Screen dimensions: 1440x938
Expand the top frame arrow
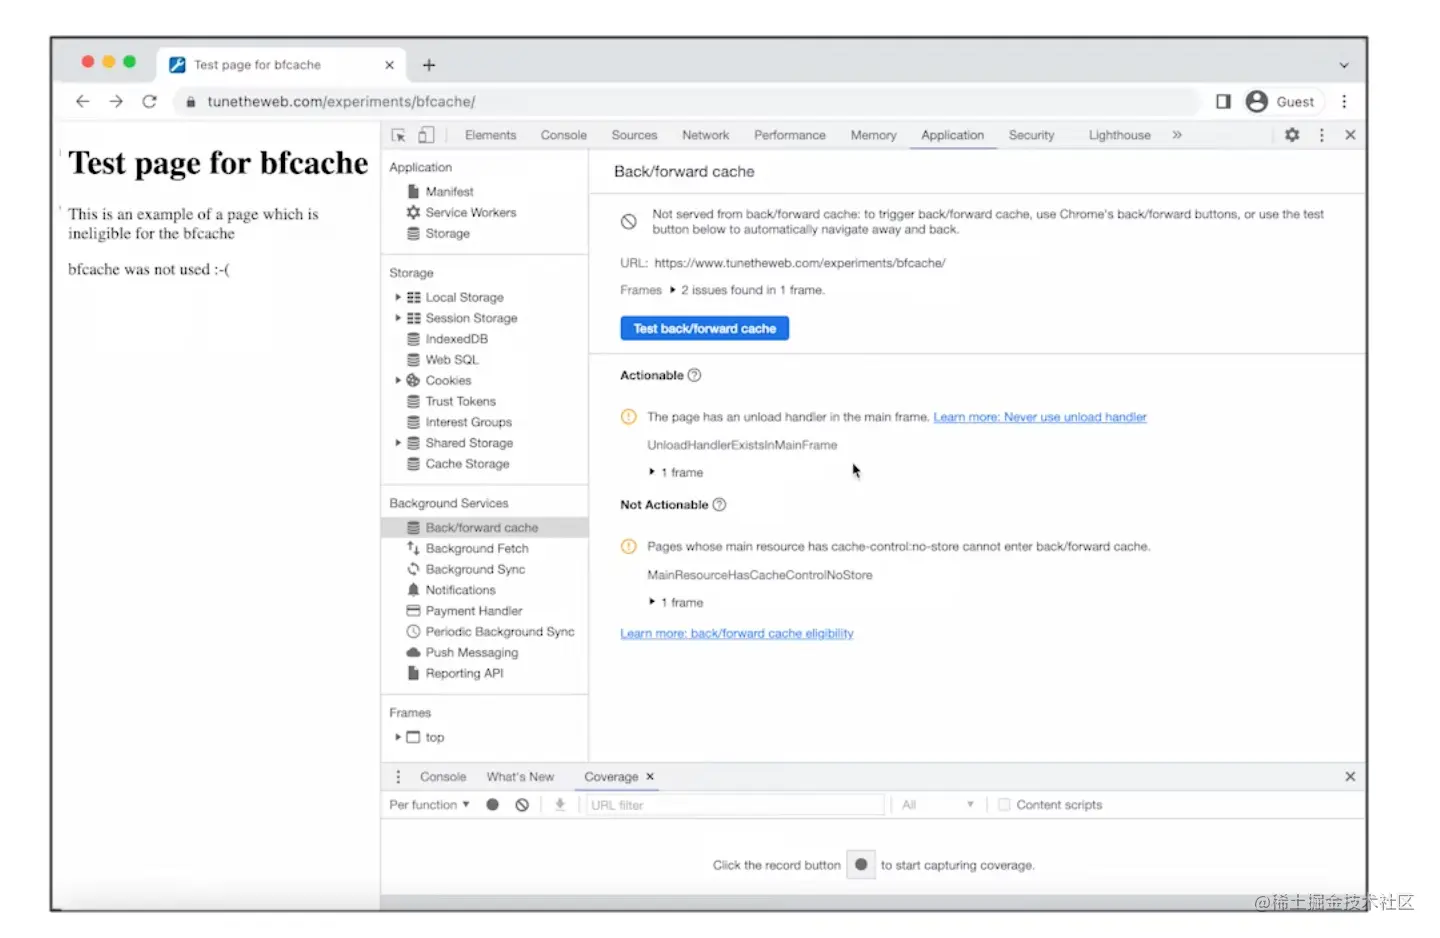pyautogui.click(x=398, y=737)
